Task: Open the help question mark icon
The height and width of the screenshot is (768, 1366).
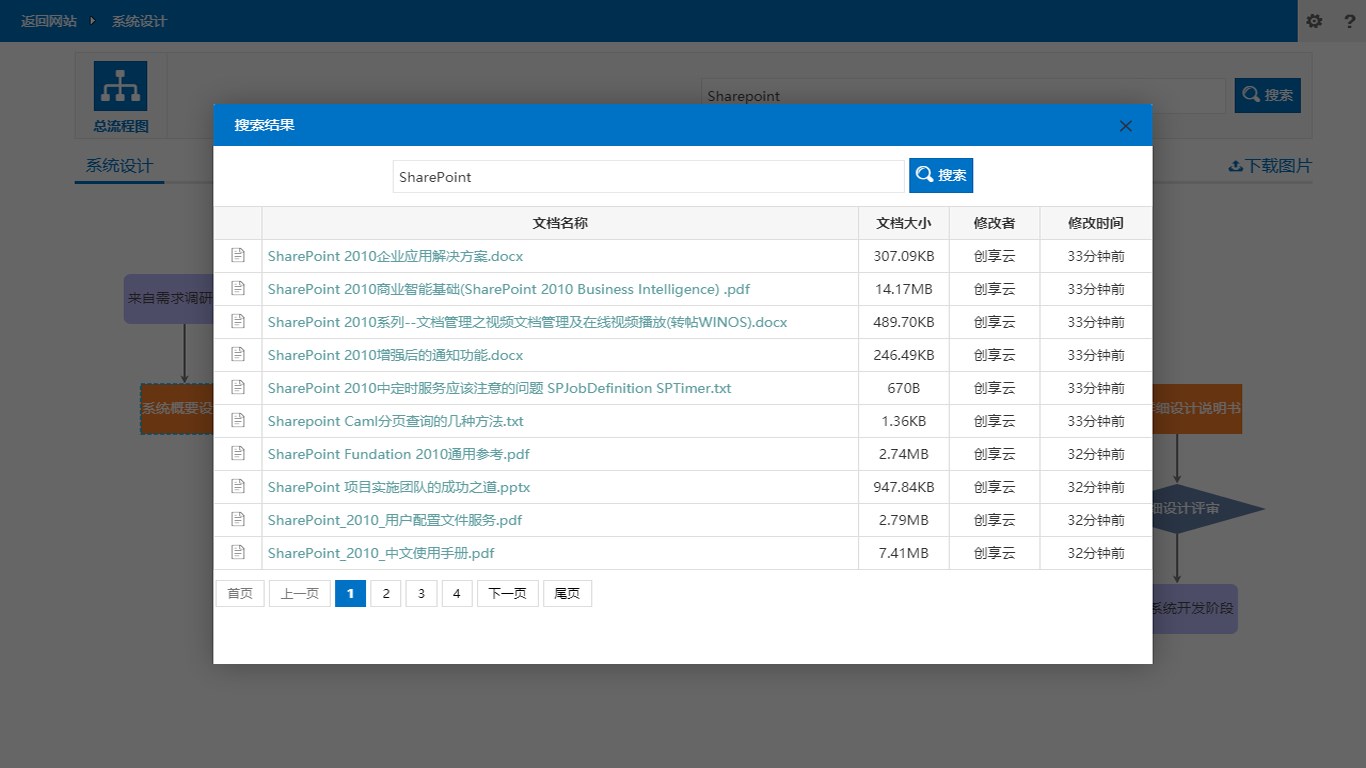Action: pyautogui.click(x=1349, y=21)
